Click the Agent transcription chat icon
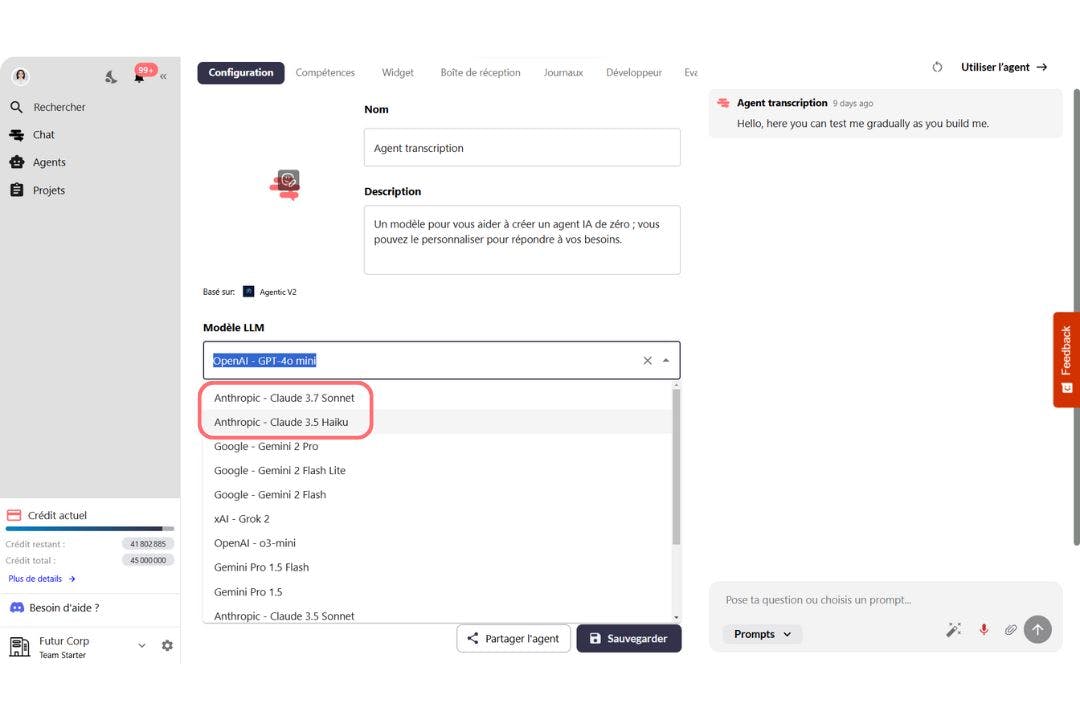The image size is (1080, 720). [723, 103]
